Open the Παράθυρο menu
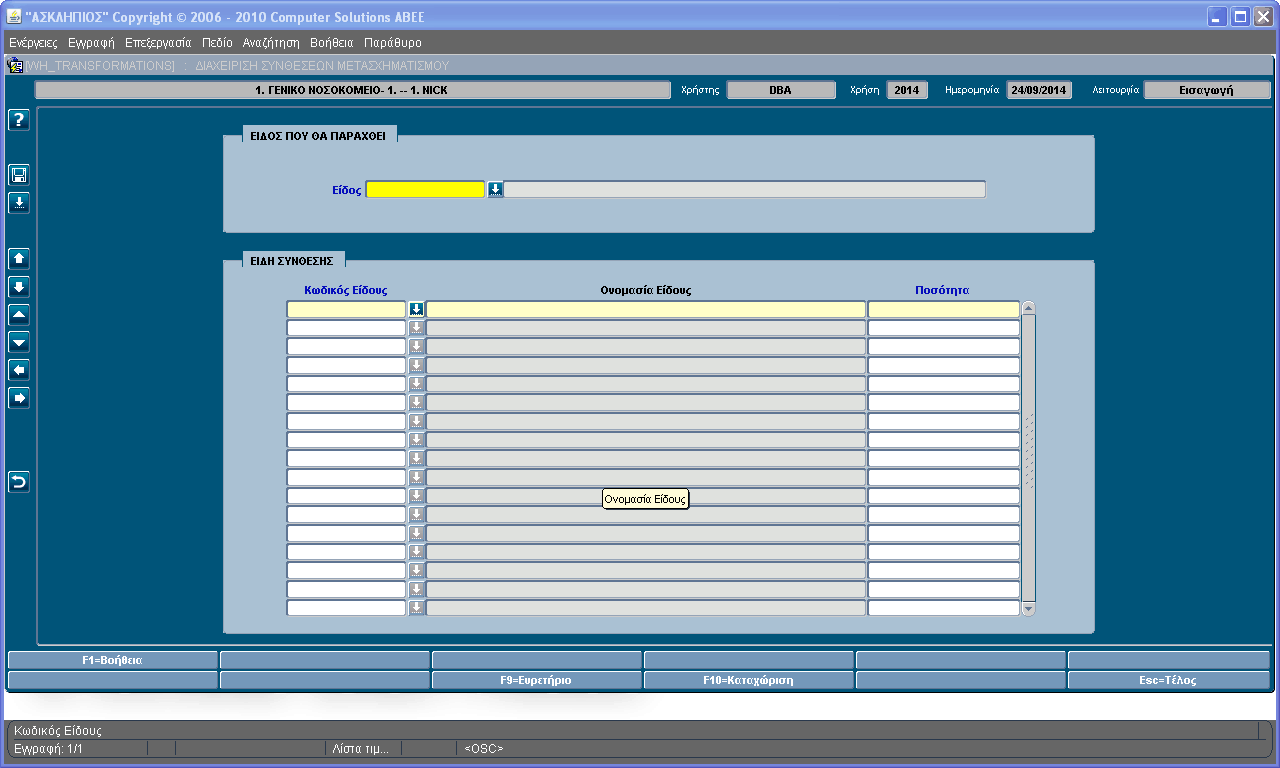This screenshot has height=768, width=1280. [393, 43]
